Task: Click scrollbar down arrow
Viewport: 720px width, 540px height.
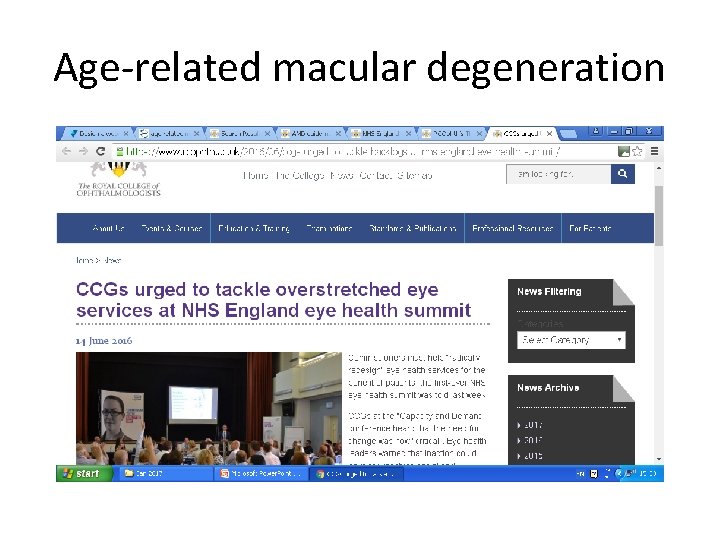Action: click(658, 459)
